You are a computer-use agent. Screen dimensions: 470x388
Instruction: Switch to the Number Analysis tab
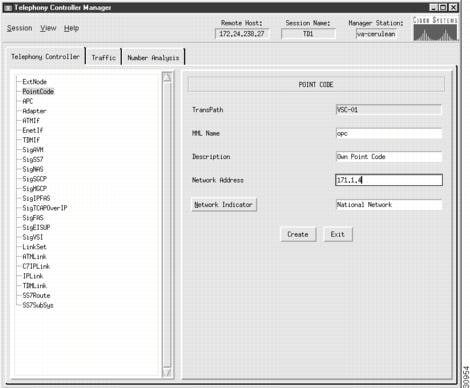pyautogui.click(x=153, y=58)
